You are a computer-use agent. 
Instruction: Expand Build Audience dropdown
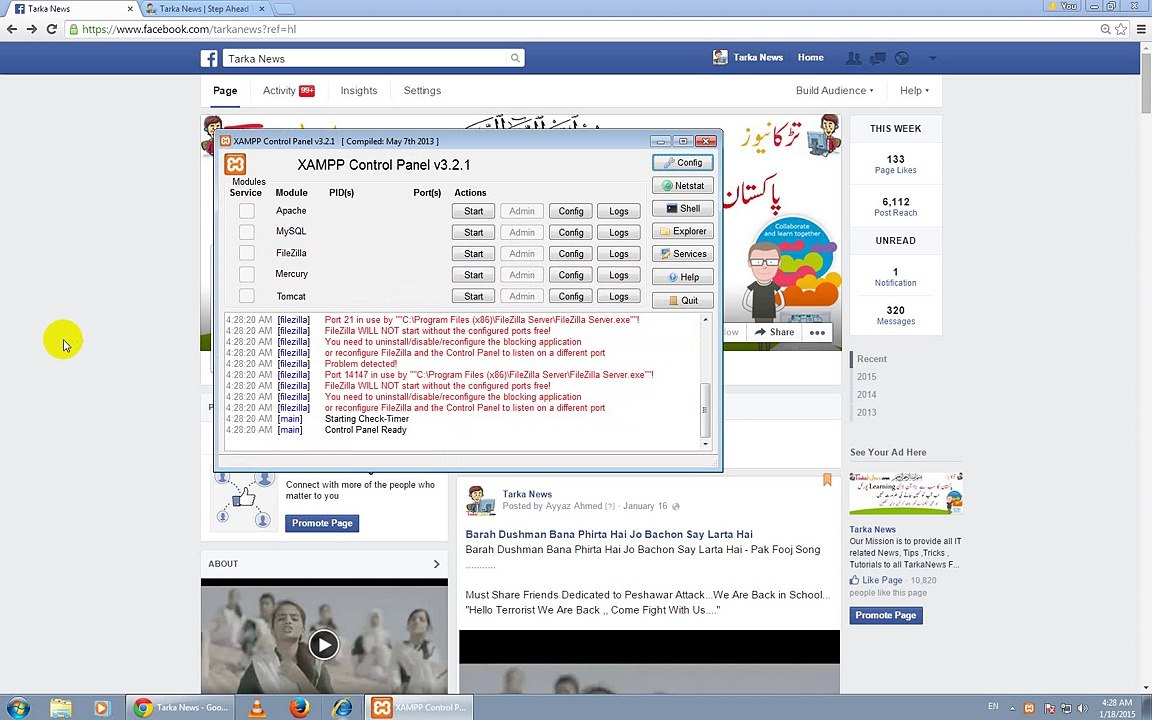(x=835, y=90)
